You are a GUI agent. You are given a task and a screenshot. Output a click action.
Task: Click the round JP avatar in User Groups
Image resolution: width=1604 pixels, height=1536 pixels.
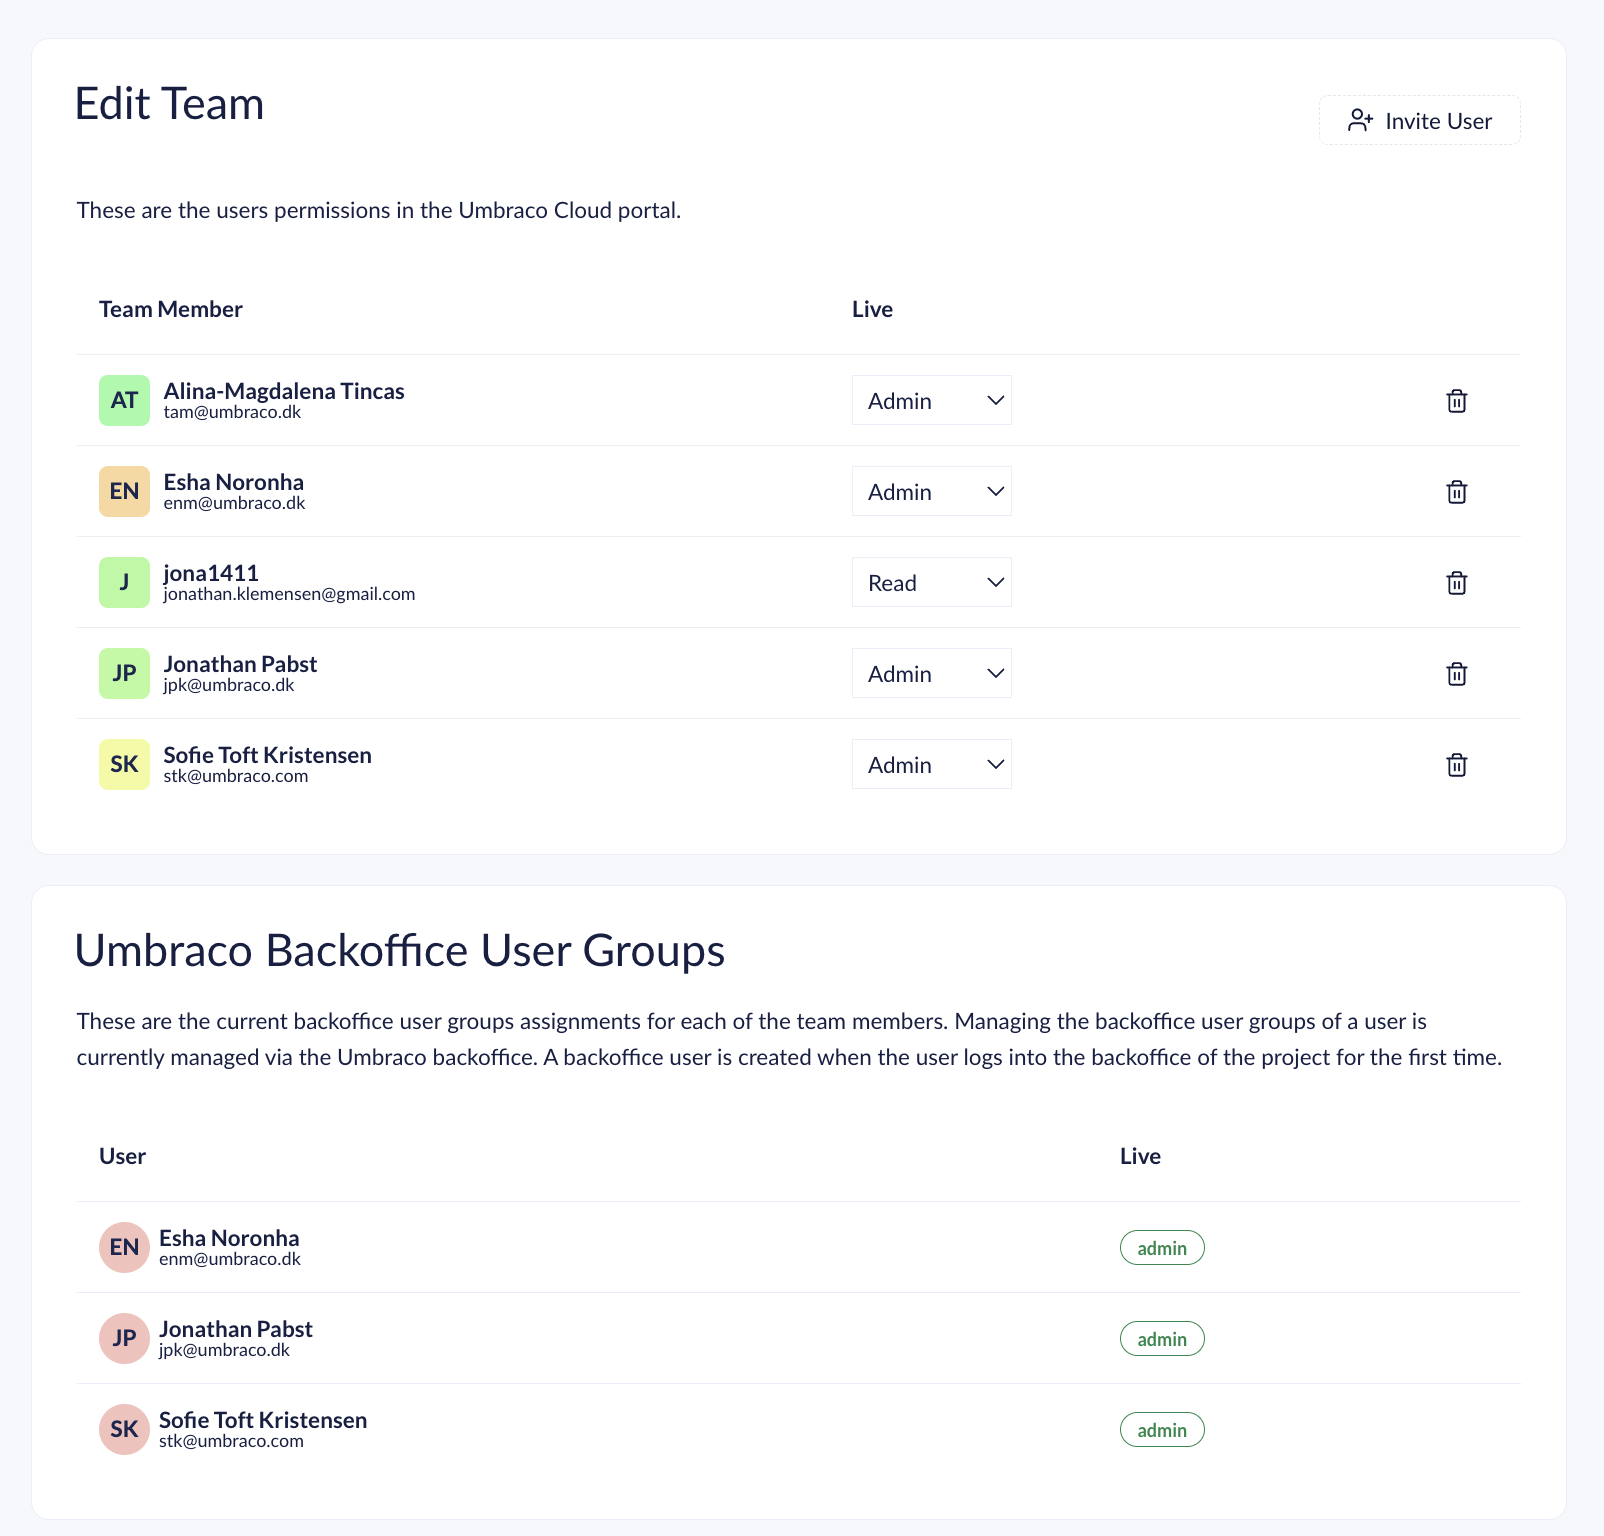tap(124, 1339)
